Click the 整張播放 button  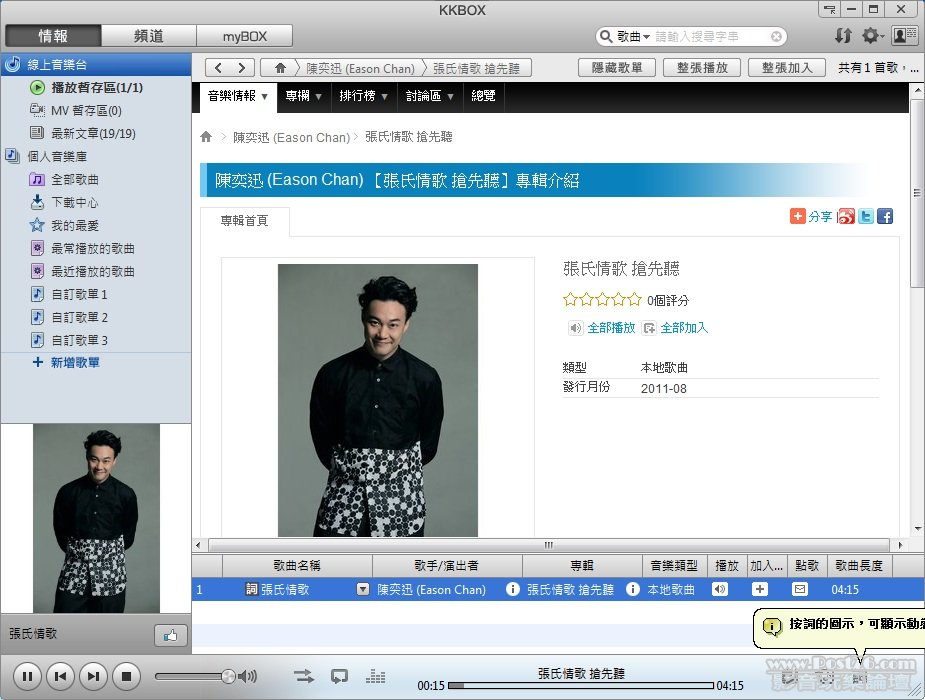[702, 68]
